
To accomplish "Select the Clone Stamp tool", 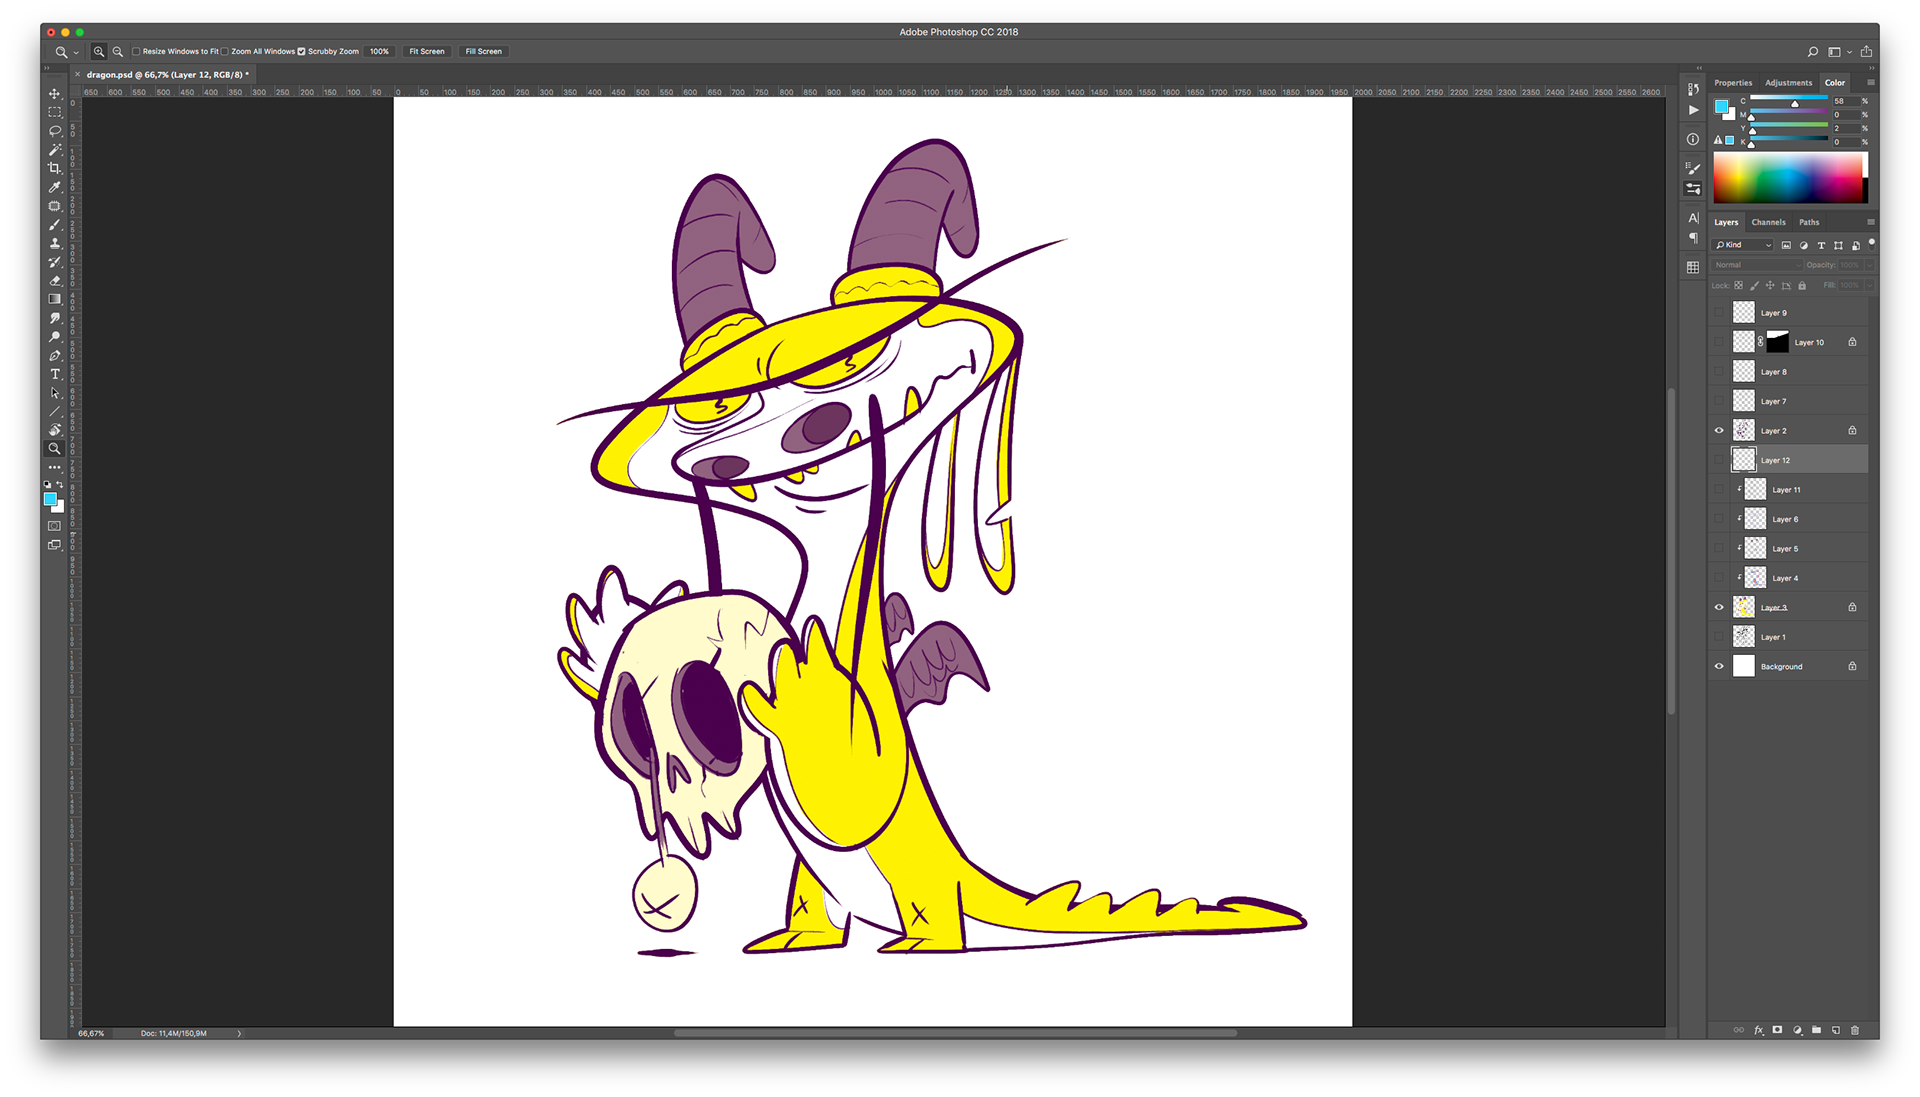I will pyautogui.click(x=55, y=243).
